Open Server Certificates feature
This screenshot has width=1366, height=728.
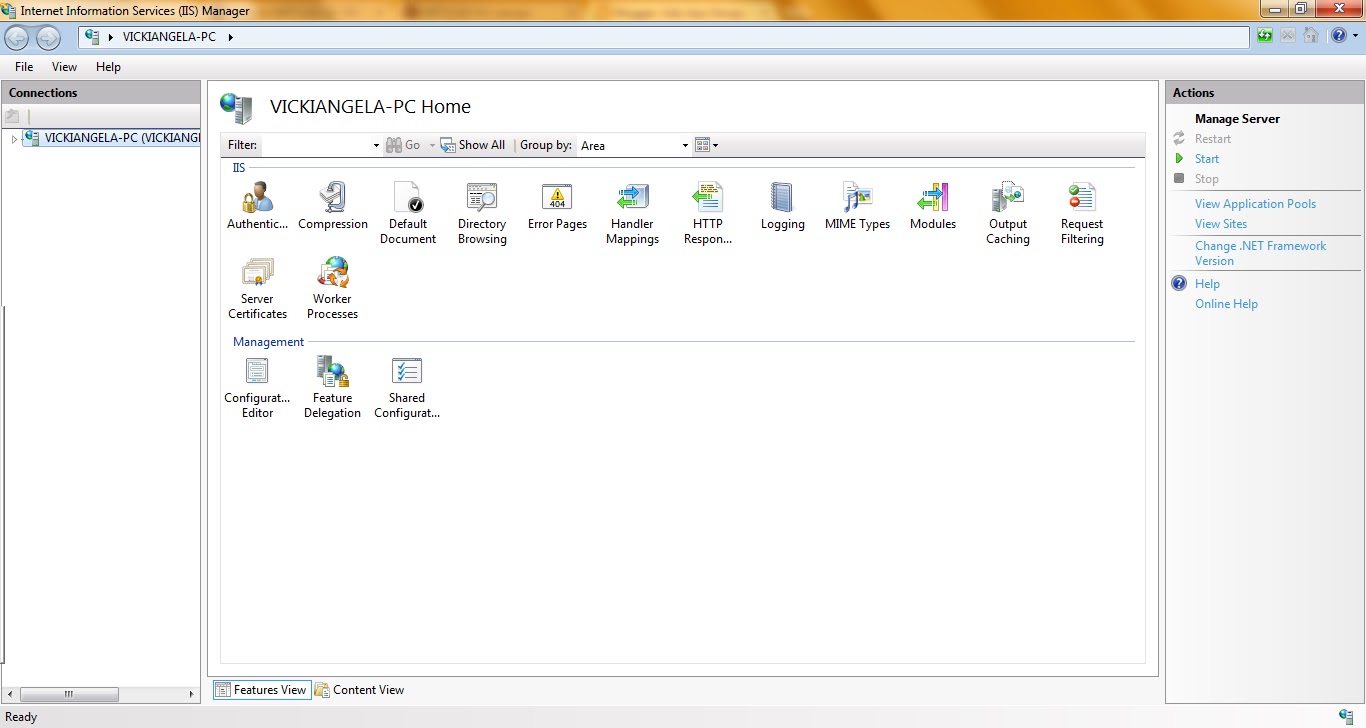[257, 288]
